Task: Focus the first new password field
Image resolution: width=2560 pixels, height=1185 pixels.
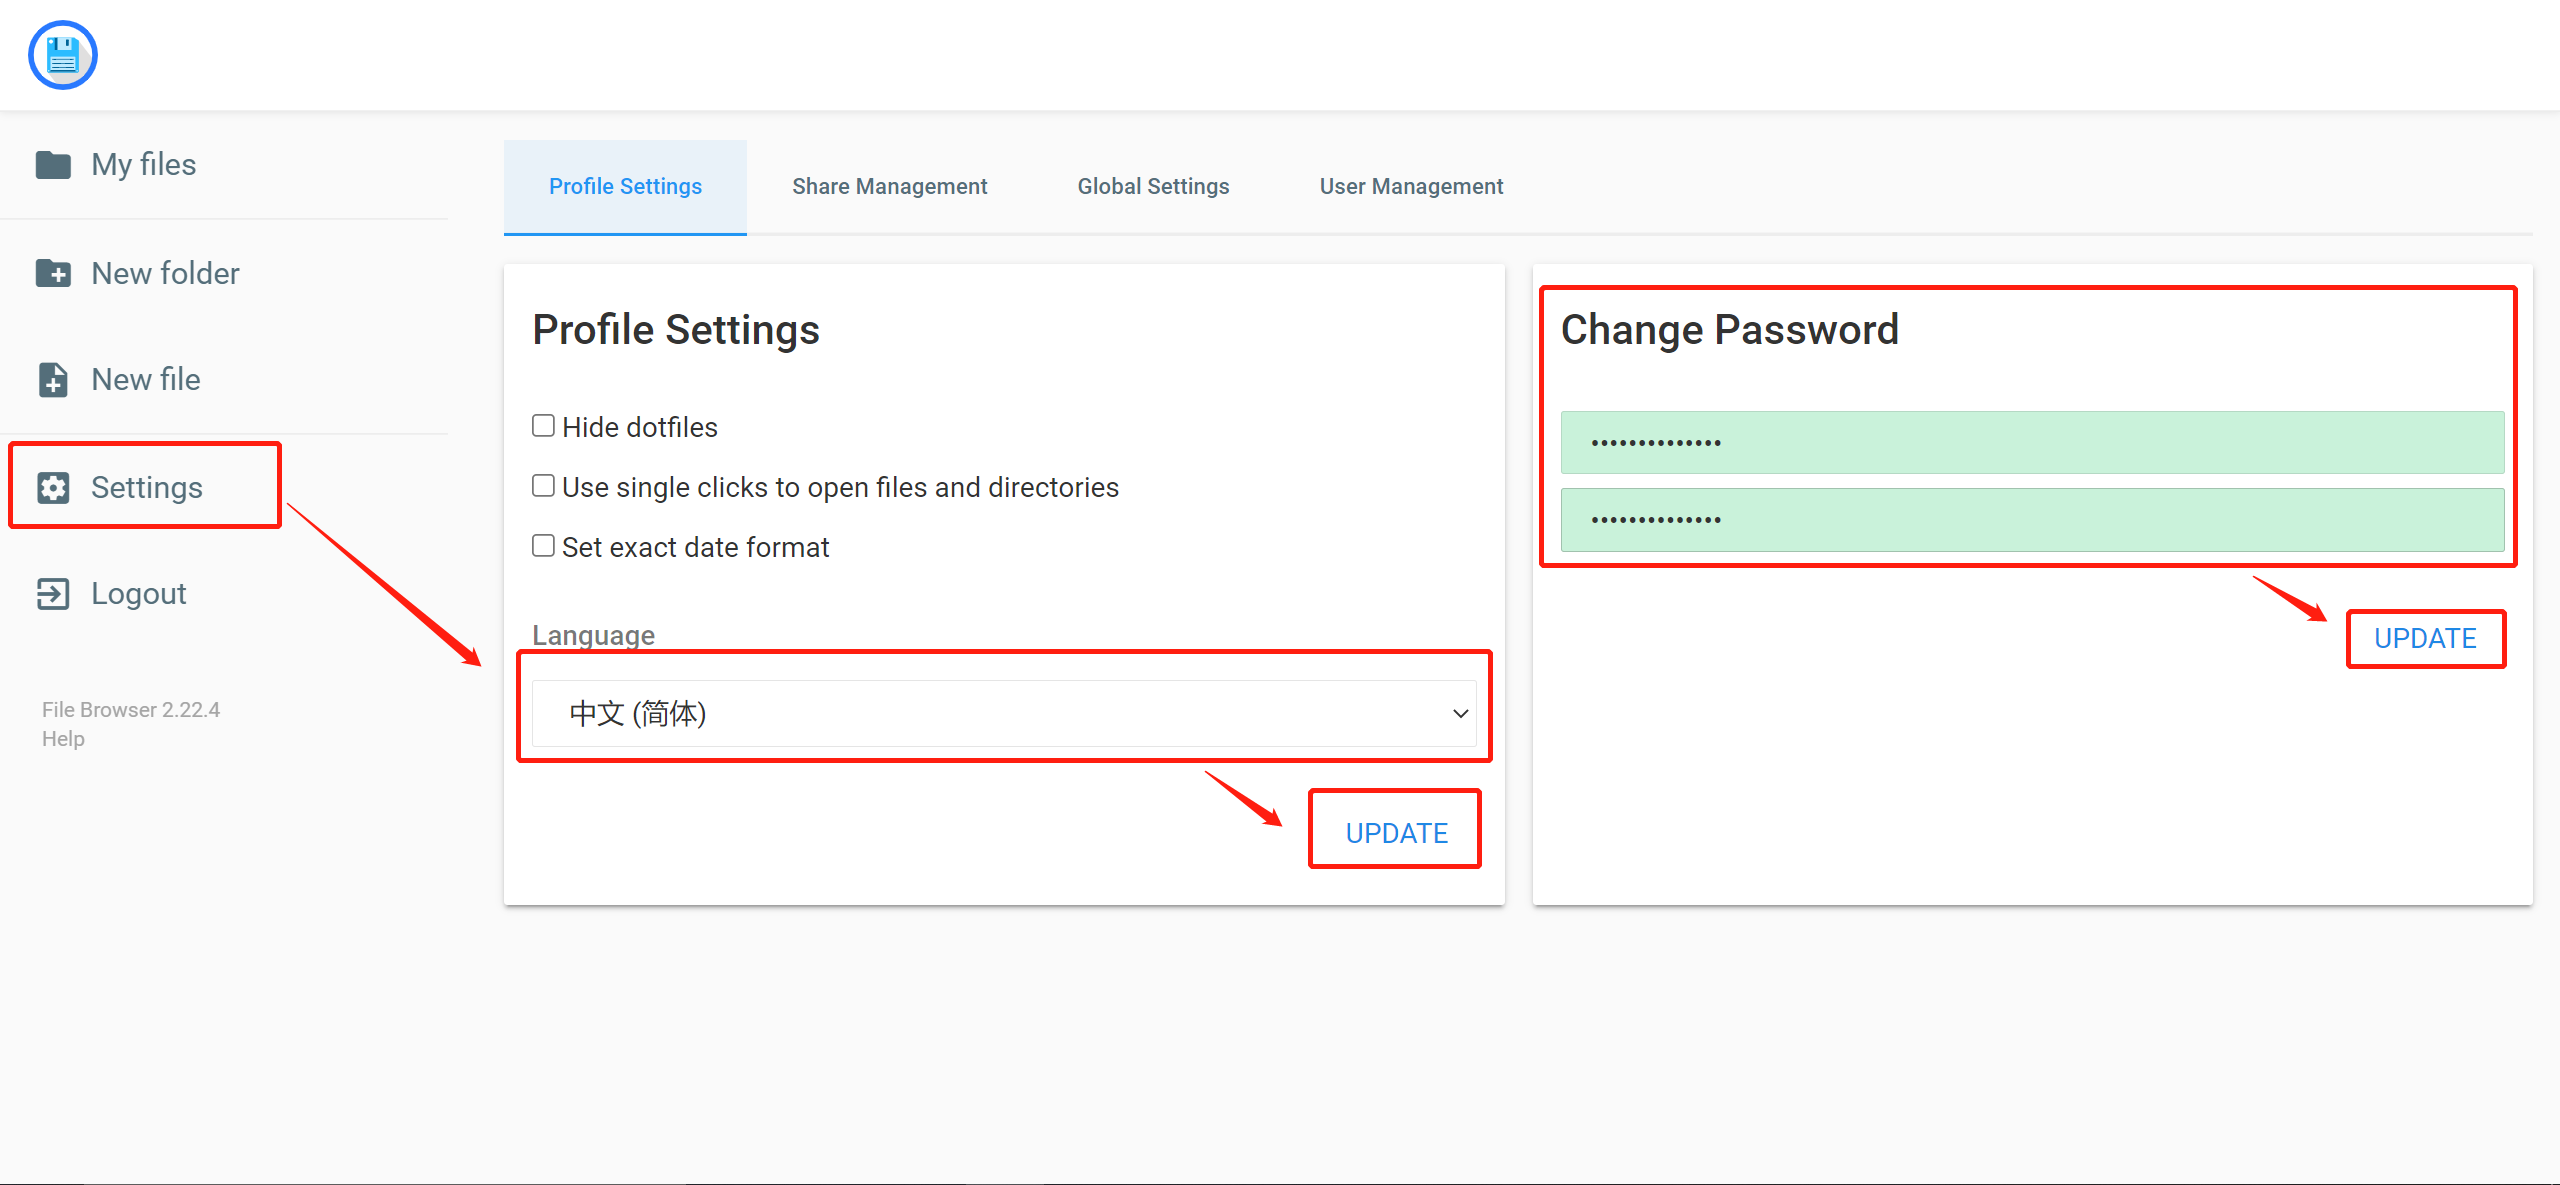Action: tap(2032, 442)
